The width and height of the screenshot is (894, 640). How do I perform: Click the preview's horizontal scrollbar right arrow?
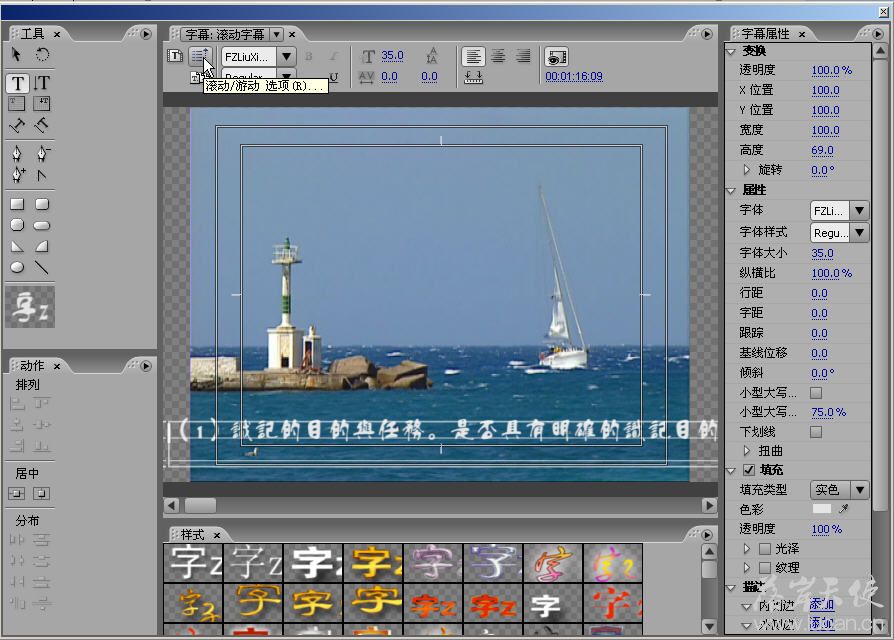(x=709, y=506)
